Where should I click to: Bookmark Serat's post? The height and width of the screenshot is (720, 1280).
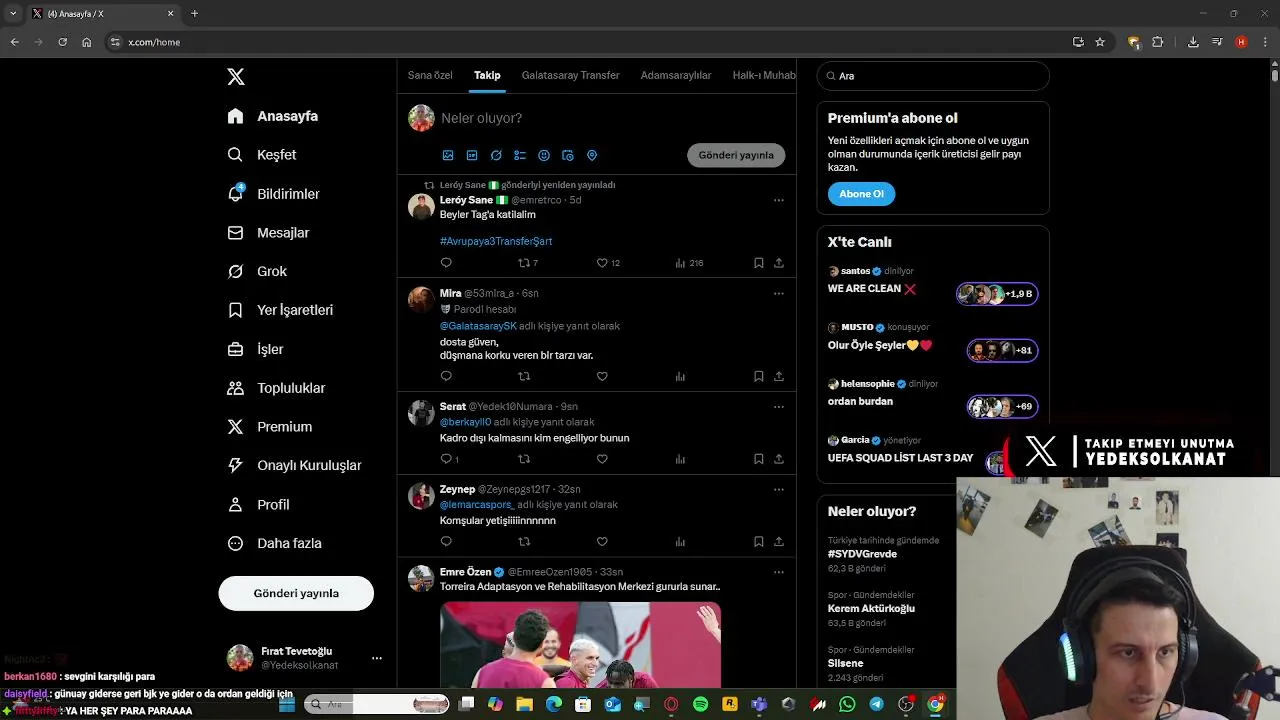(759, 459)
